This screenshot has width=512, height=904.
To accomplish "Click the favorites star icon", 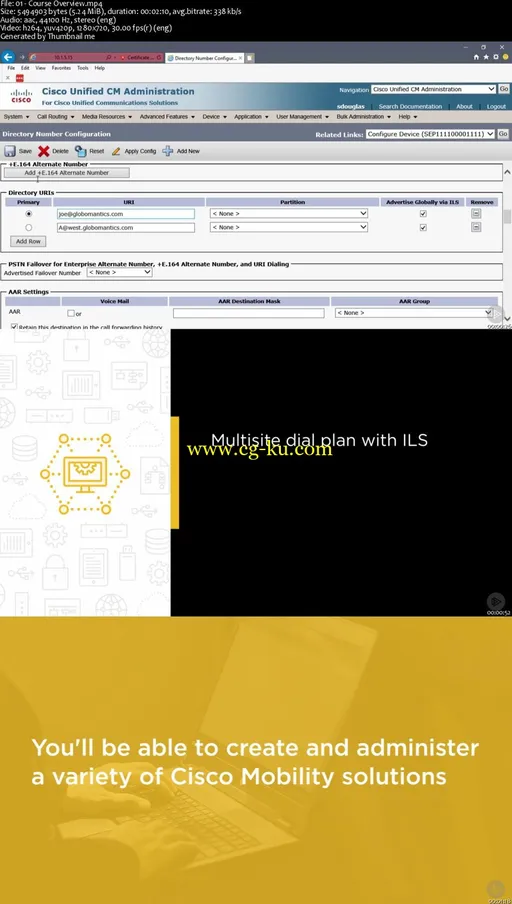I will click(486, 57).
